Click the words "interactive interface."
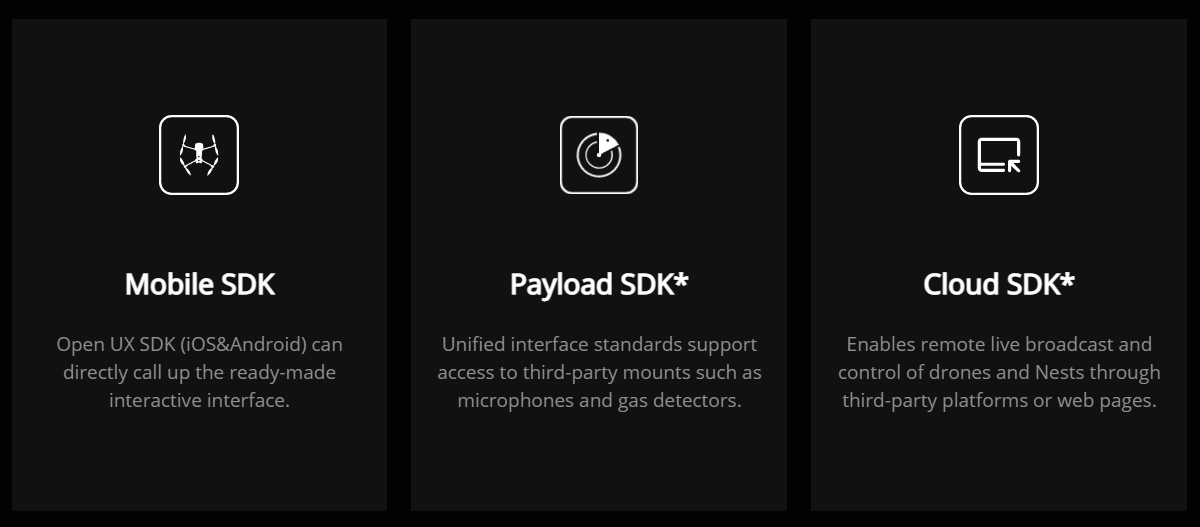 (199, 401)
